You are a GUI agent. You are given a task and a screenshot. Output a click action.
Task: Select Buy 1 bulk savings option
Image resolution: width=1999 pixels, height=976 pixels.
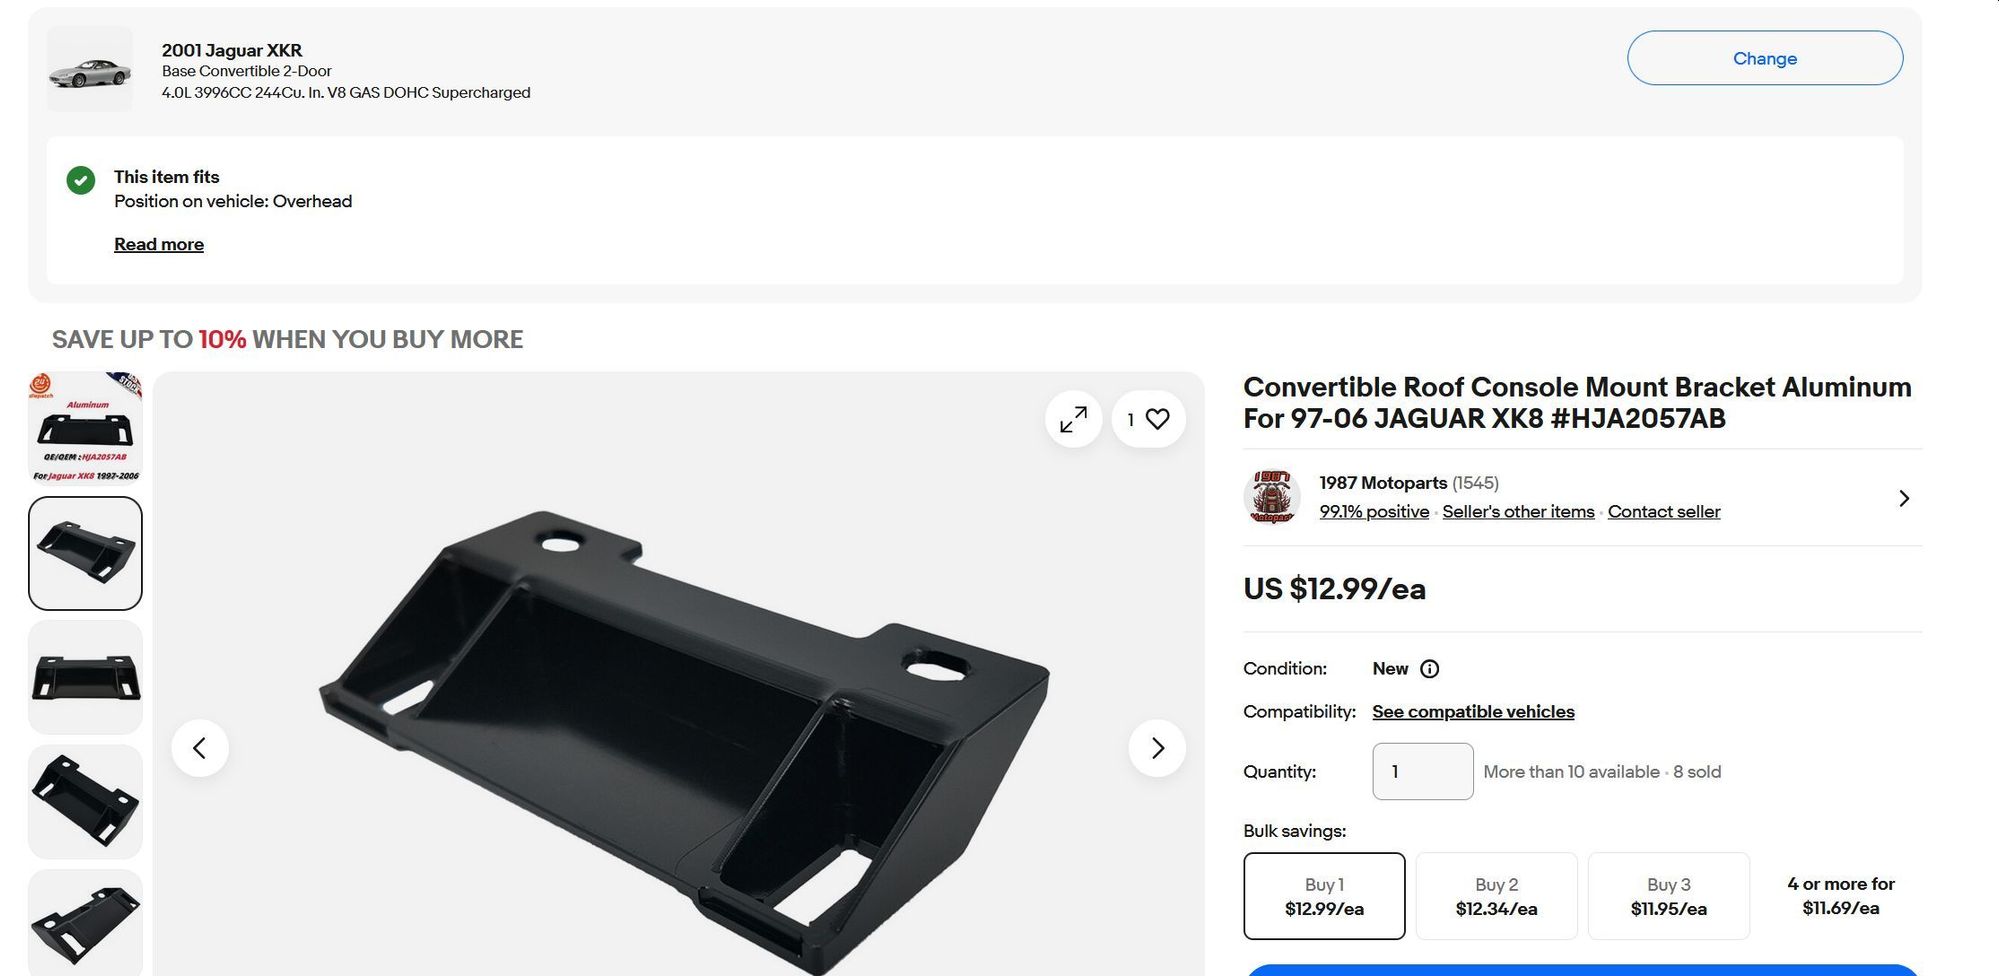click(1324, 896)
